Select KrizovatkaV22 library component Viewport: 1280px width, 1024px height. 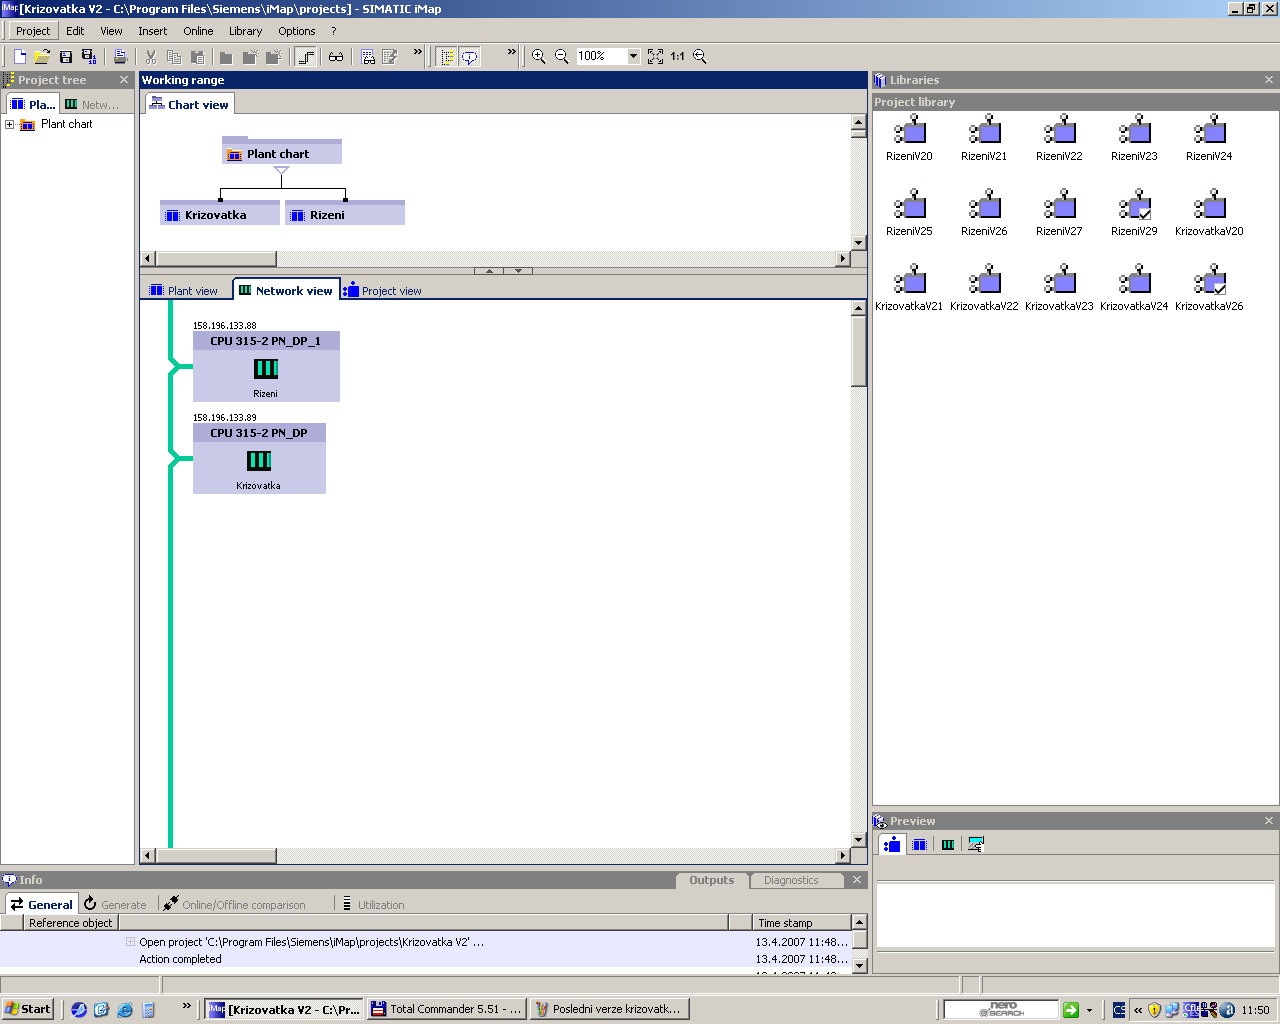[x=984, y=289]
